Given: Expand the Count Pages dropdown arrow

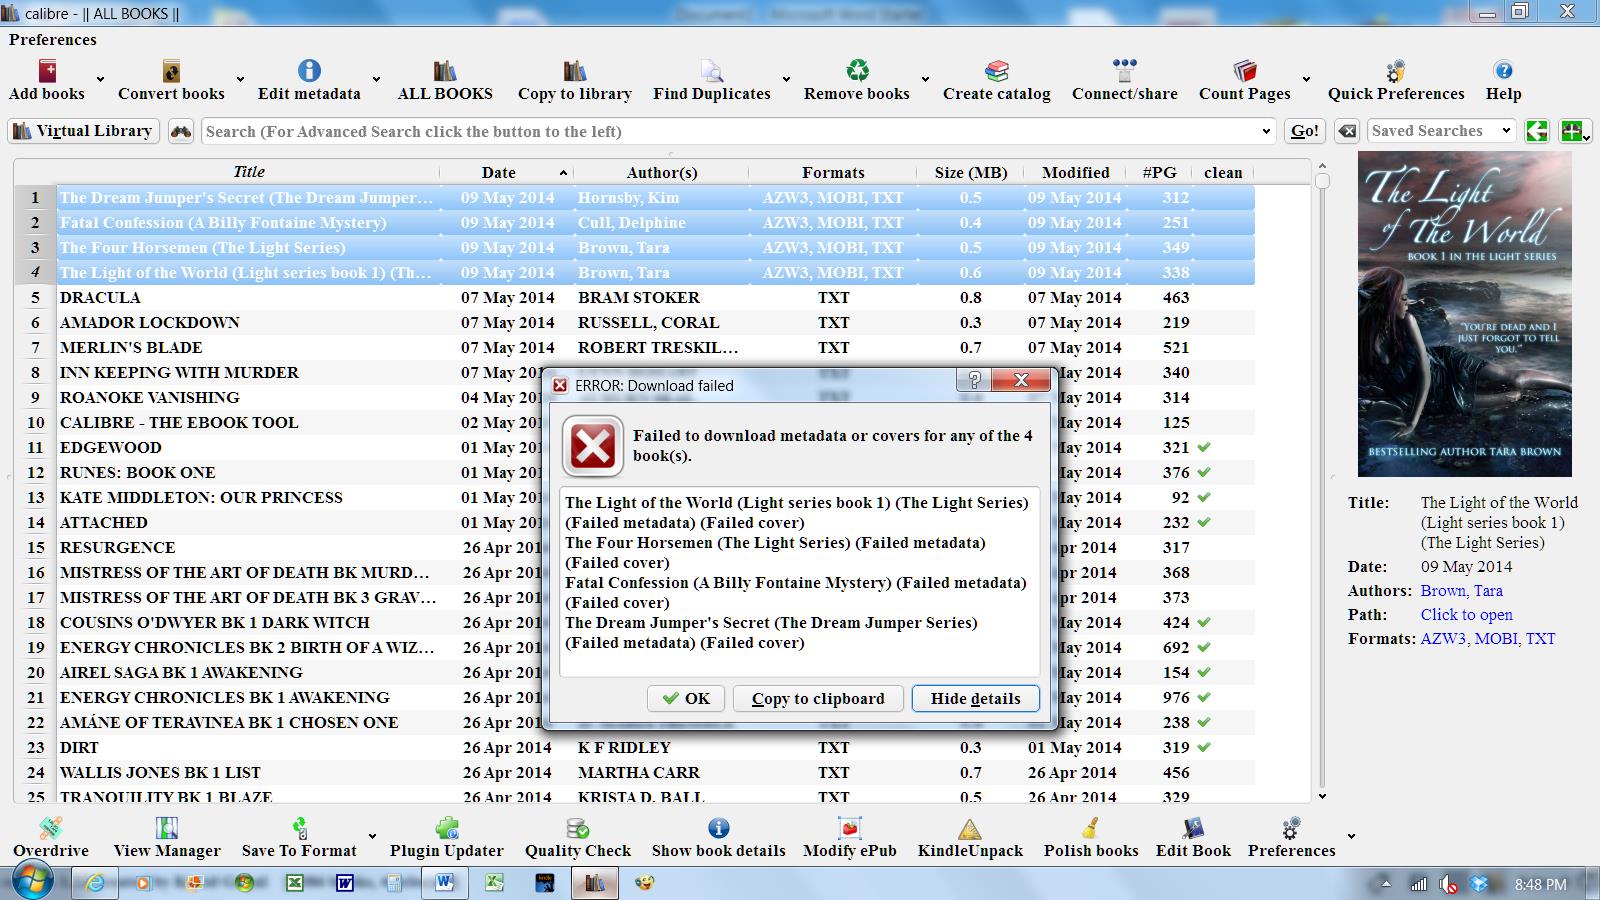Looking at the screenshot, I should pos(1306,79).
